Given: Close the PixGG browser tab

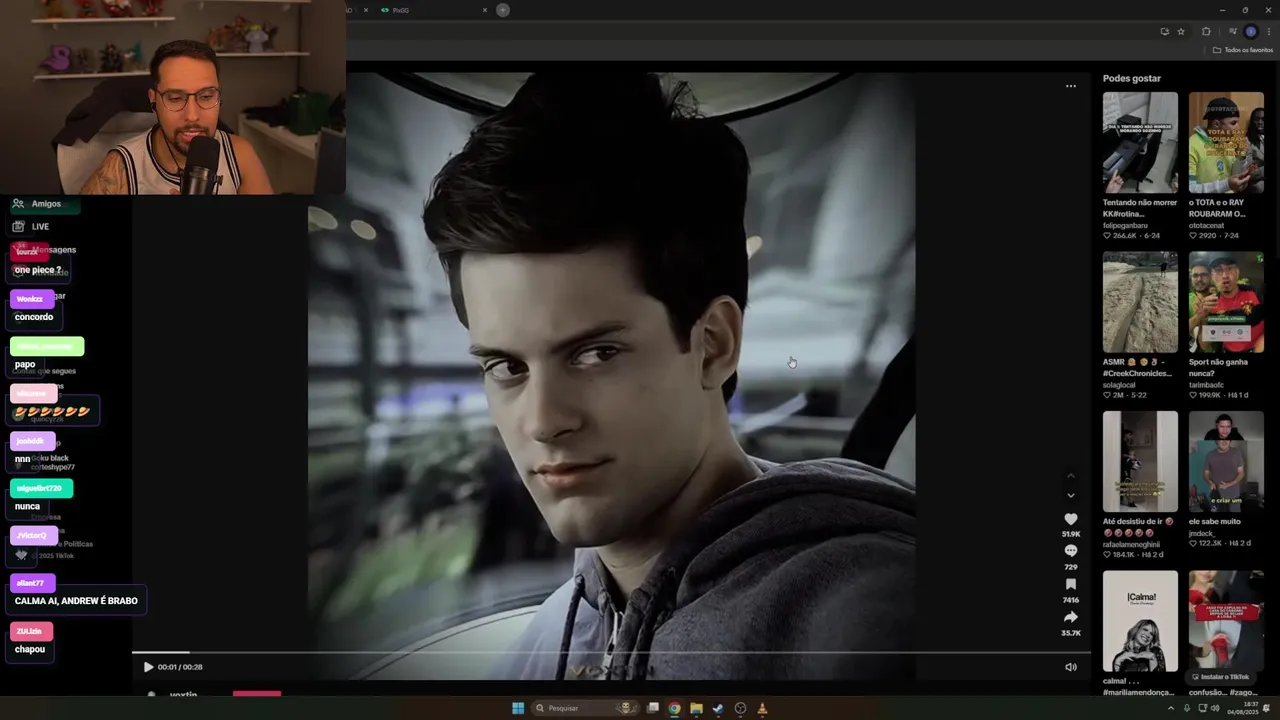Looking at the screenshot, I should [485, 10].
